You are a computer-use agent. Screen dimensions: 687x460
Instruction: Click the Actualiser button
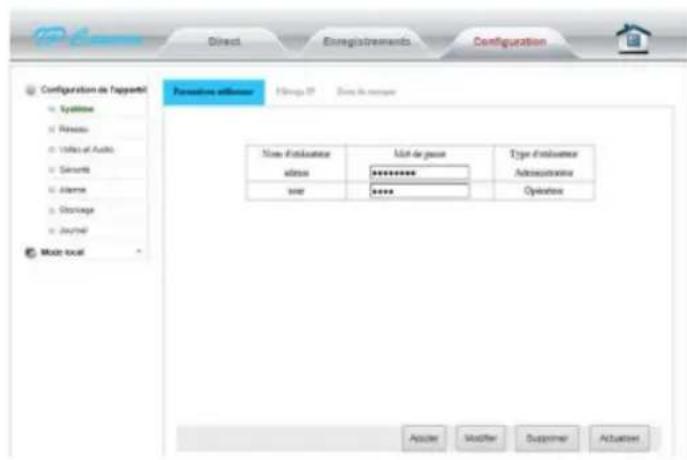pyautogui.click(x=619, y=438)
